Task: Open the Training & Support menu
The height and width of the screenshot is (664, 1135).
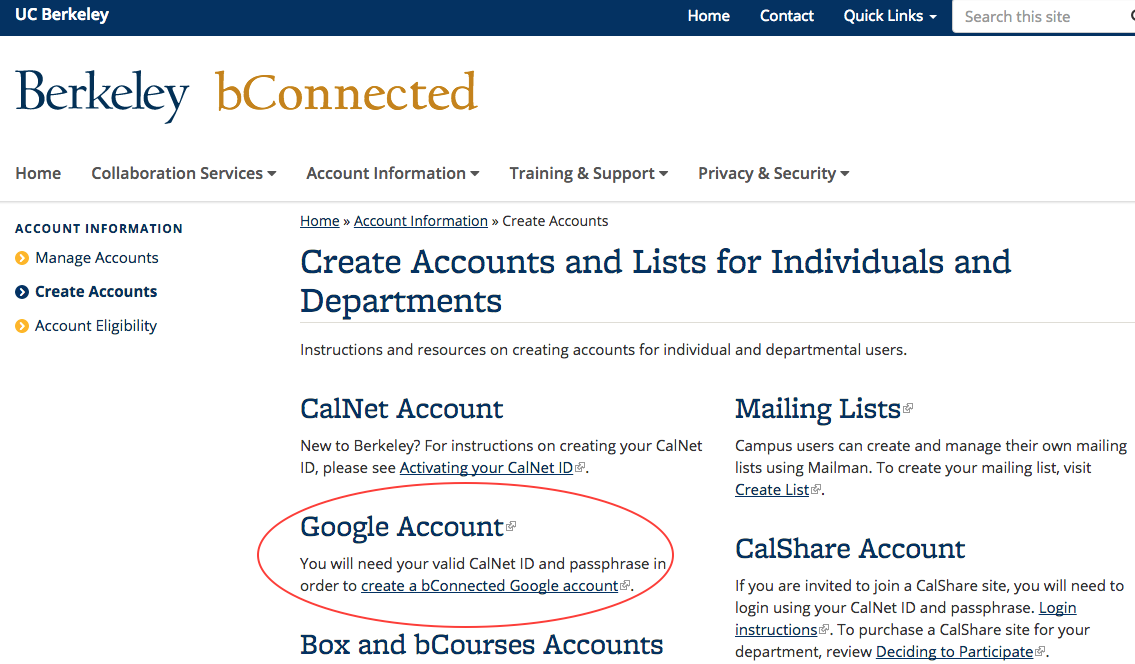Action: (588, 173)
